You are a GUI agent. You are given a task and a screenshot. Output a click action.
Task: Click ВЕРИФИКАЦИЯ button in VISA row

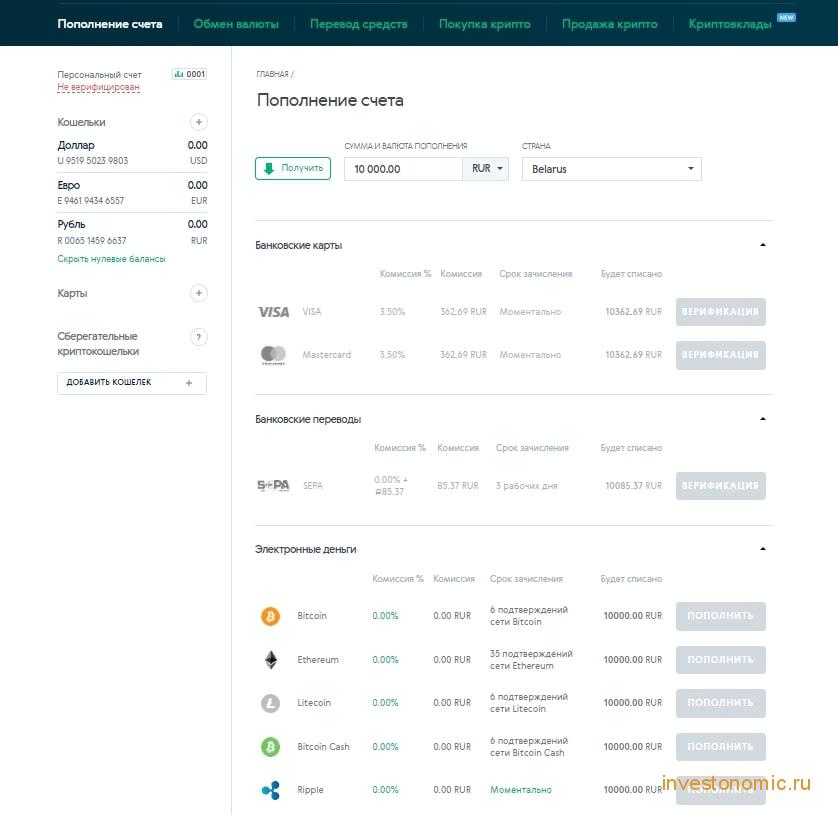(720, 312)
